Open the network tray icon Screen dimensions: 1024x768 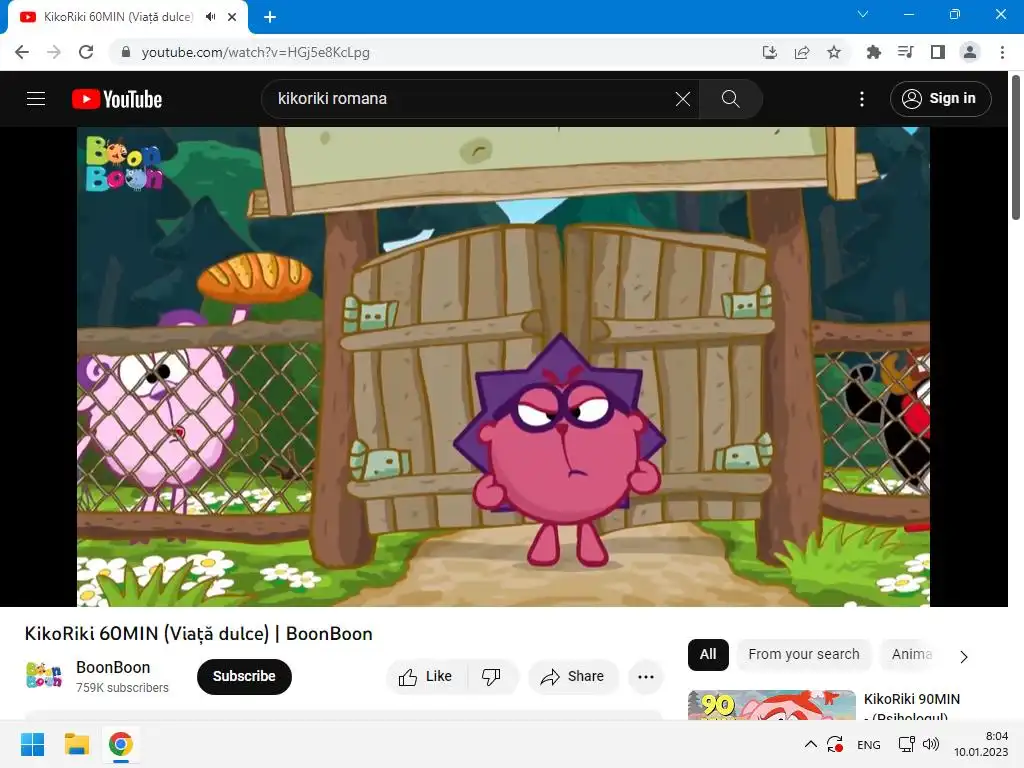[x=906, y=744]
